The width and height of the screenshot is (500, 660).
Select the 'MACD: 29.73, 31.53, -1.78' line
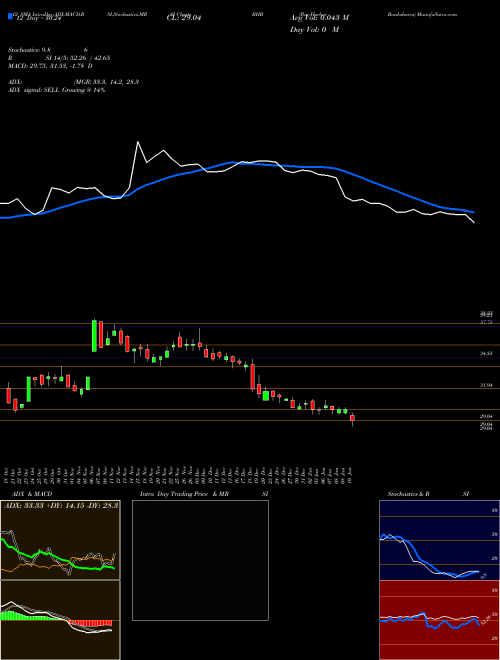click(50, 66)
